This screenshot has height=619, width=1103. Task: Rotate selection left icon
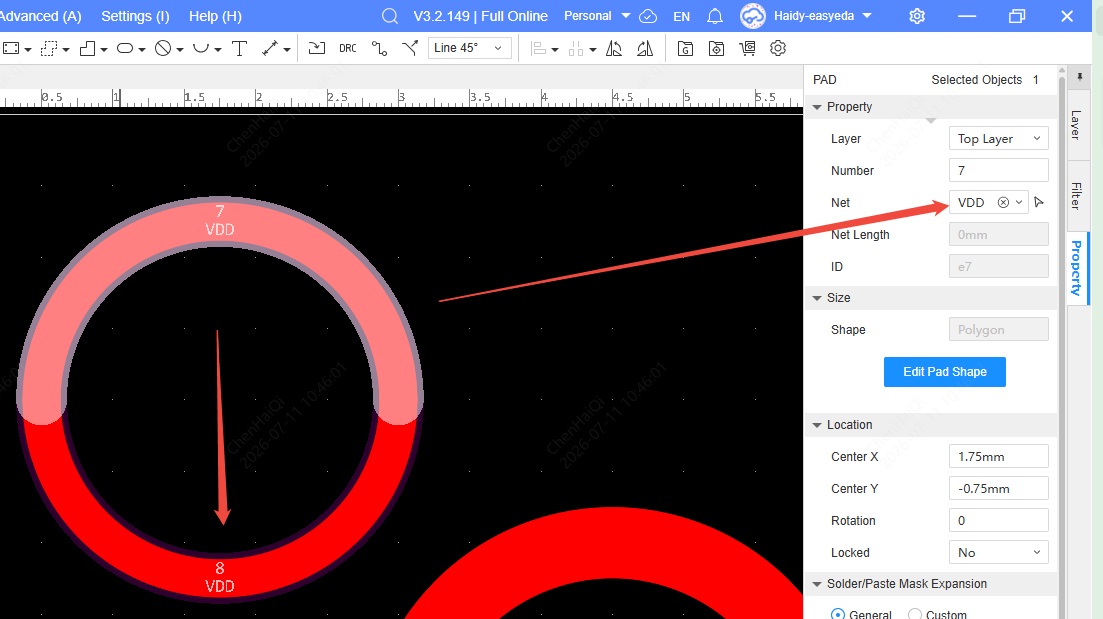[x=614, y=49]
